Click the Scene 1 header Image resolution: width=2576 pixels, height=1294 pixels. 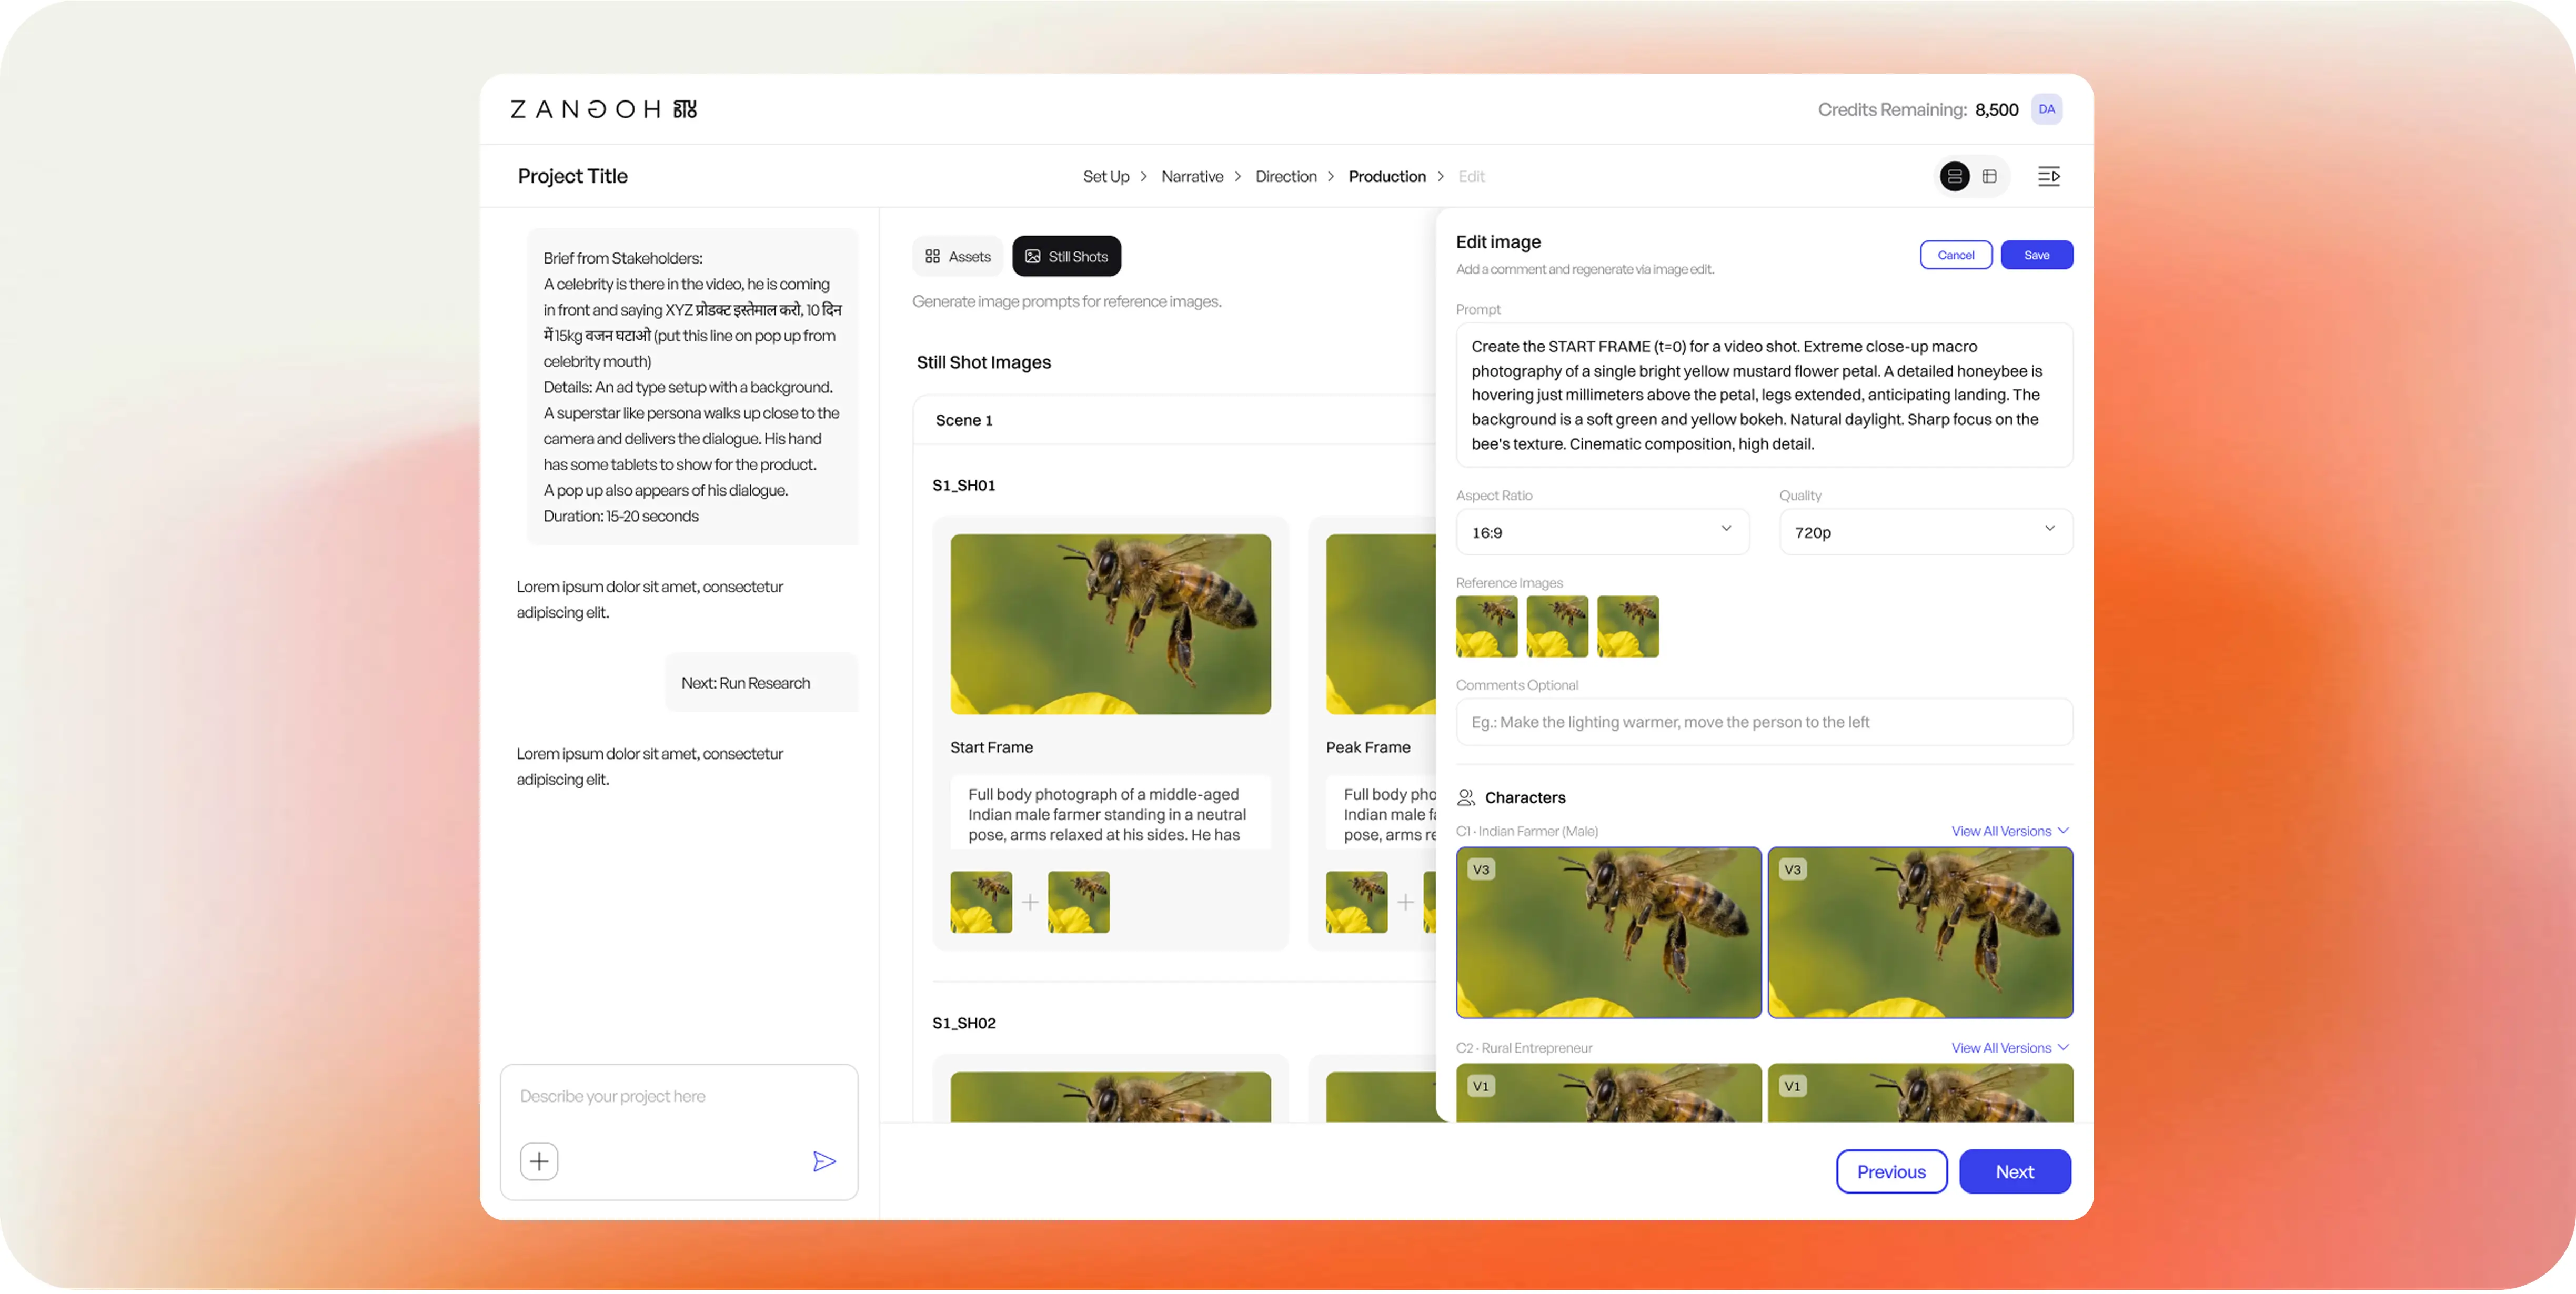click(x=964, y=421)
